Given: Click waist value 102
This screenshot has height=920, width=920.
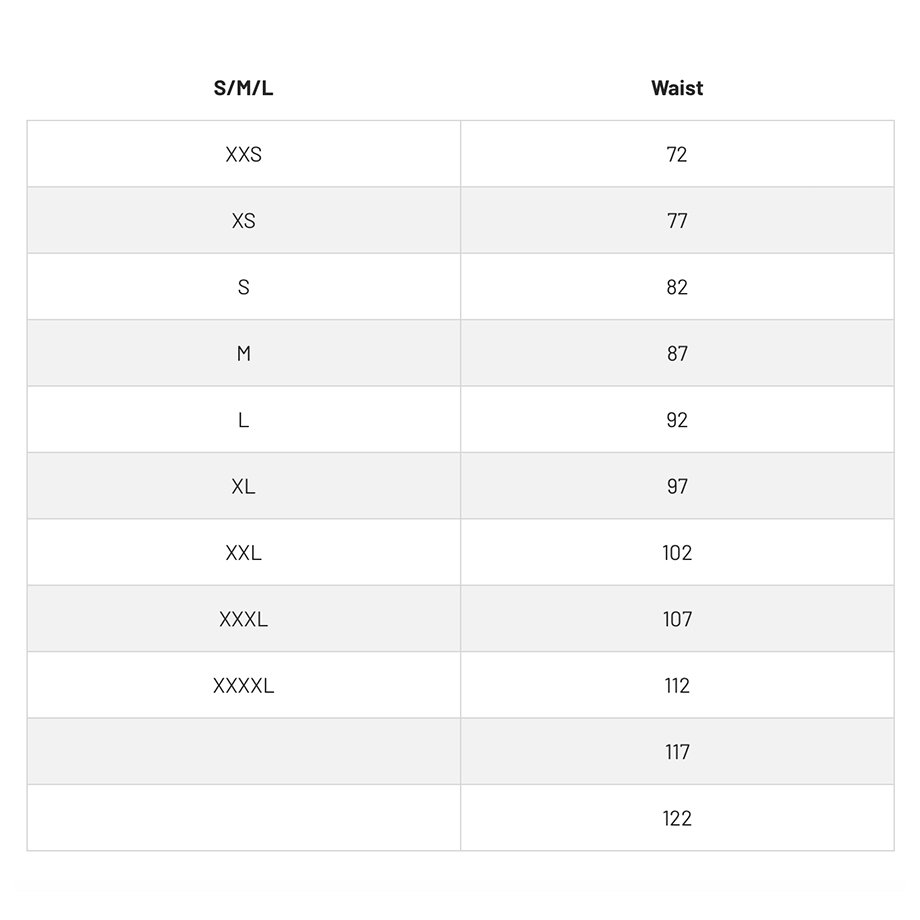Looking at the screenshot, I should click(677, 552).
